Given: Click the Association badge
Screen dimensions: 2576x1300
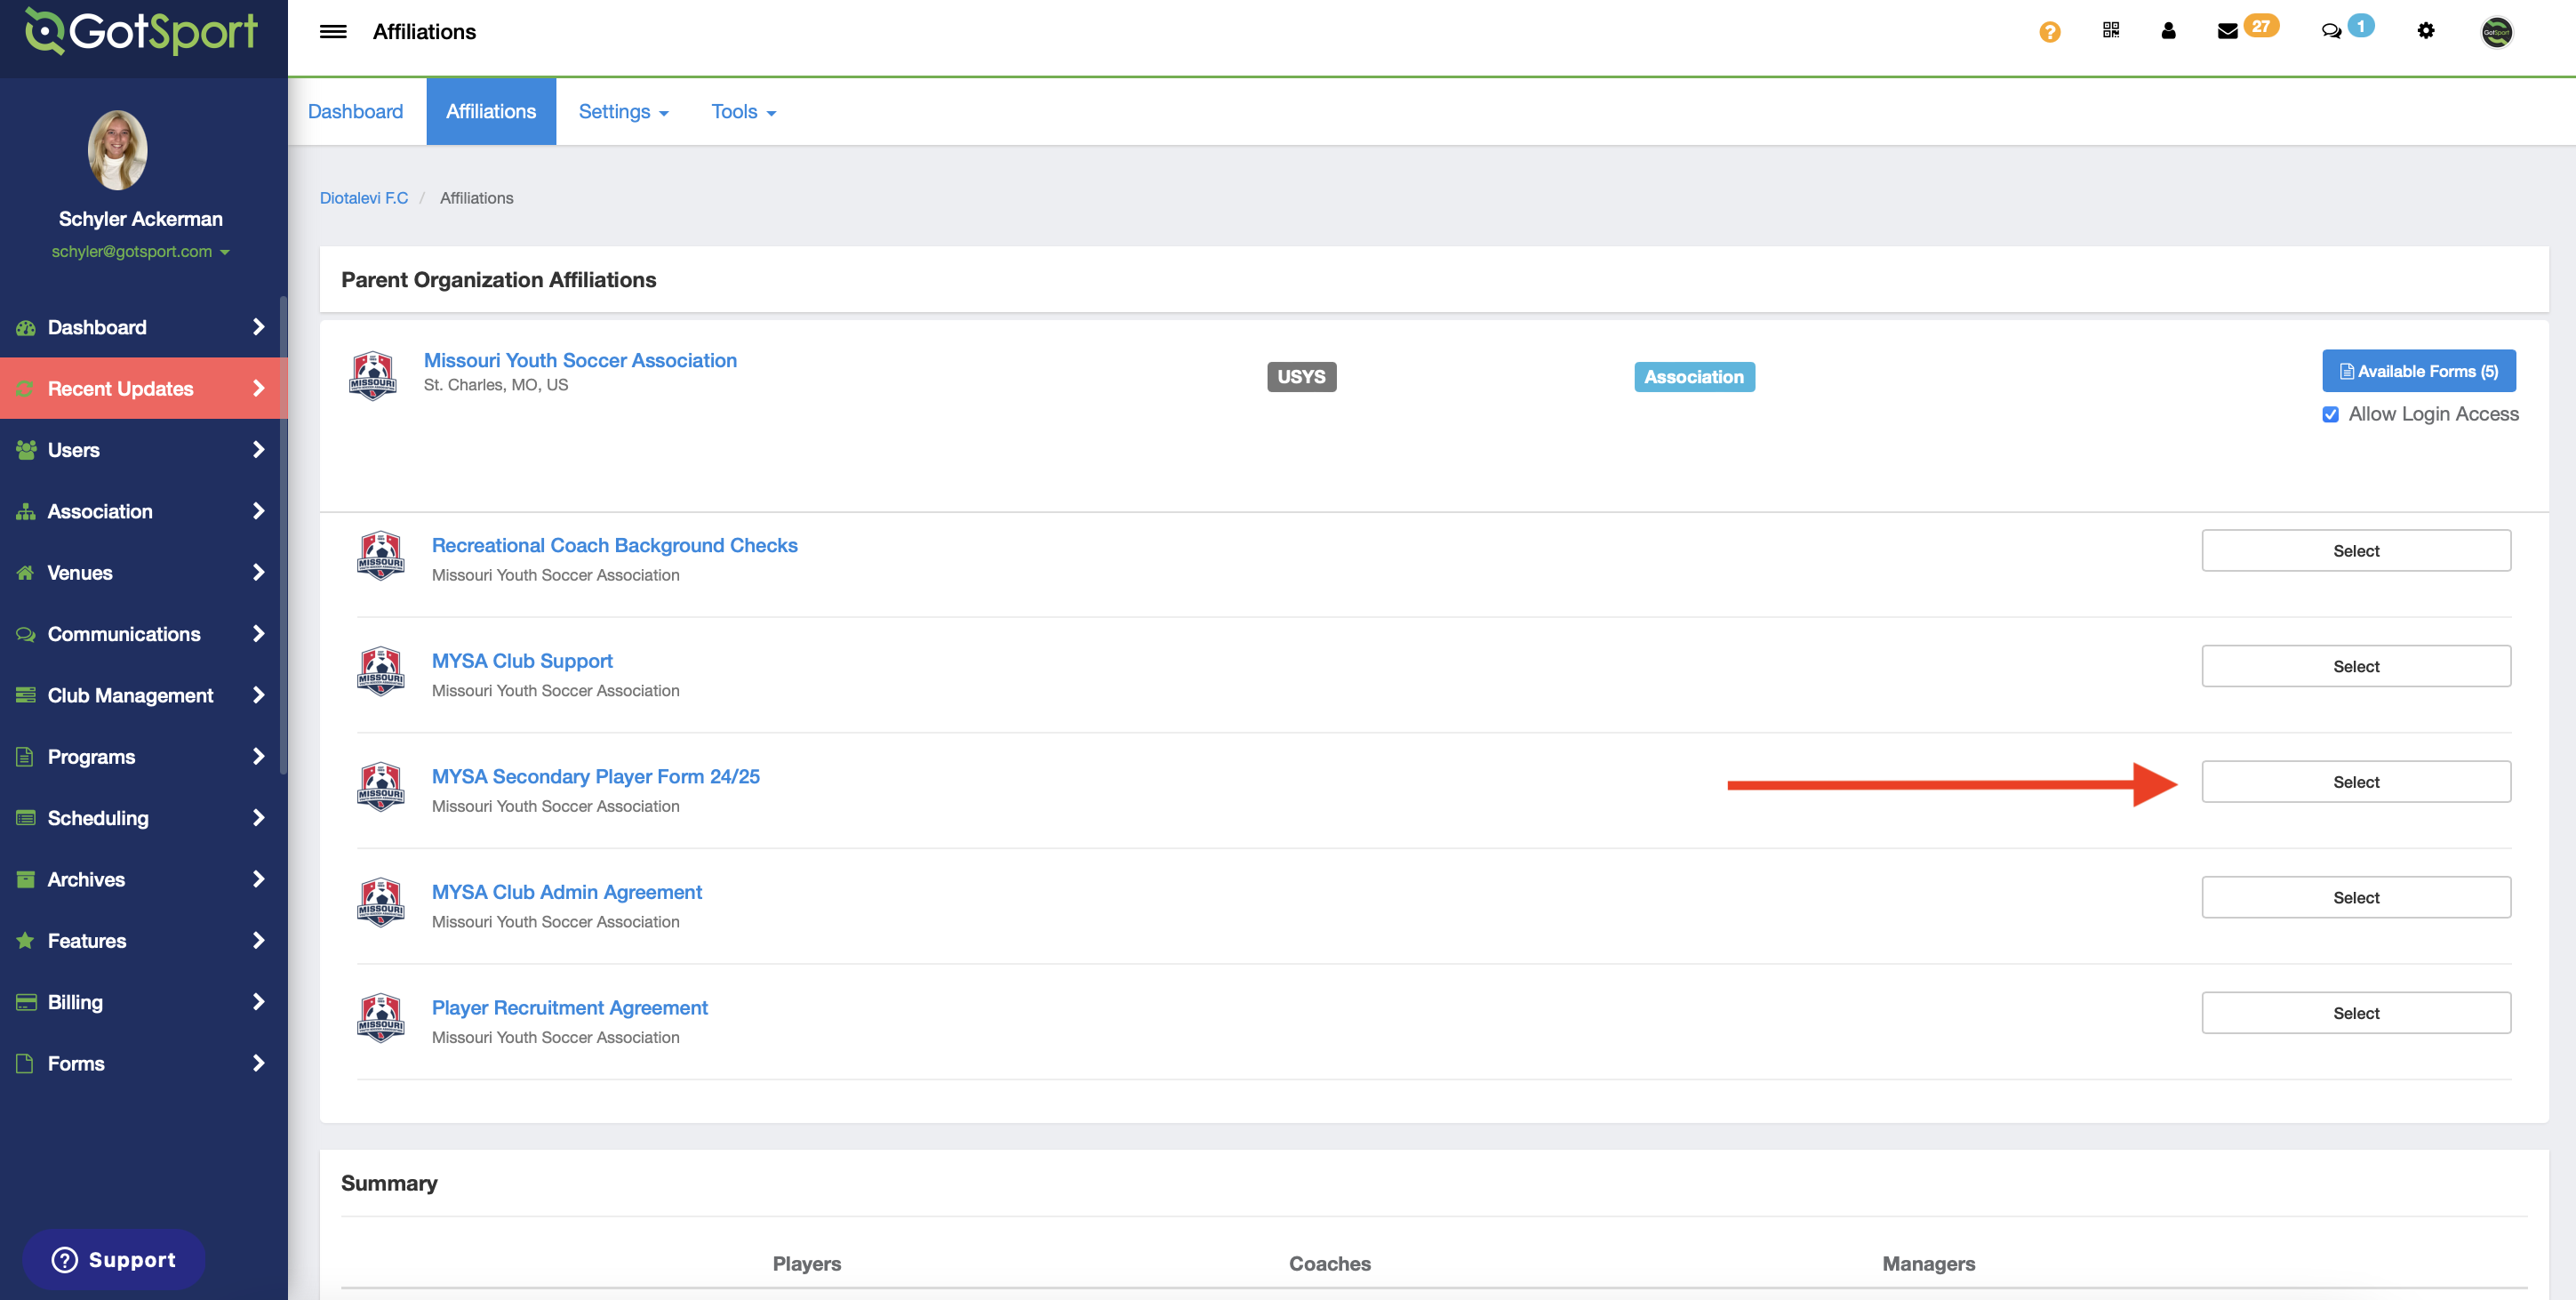Looking at the screenshot, I should pyautogui.click(x=1694, y=377).
